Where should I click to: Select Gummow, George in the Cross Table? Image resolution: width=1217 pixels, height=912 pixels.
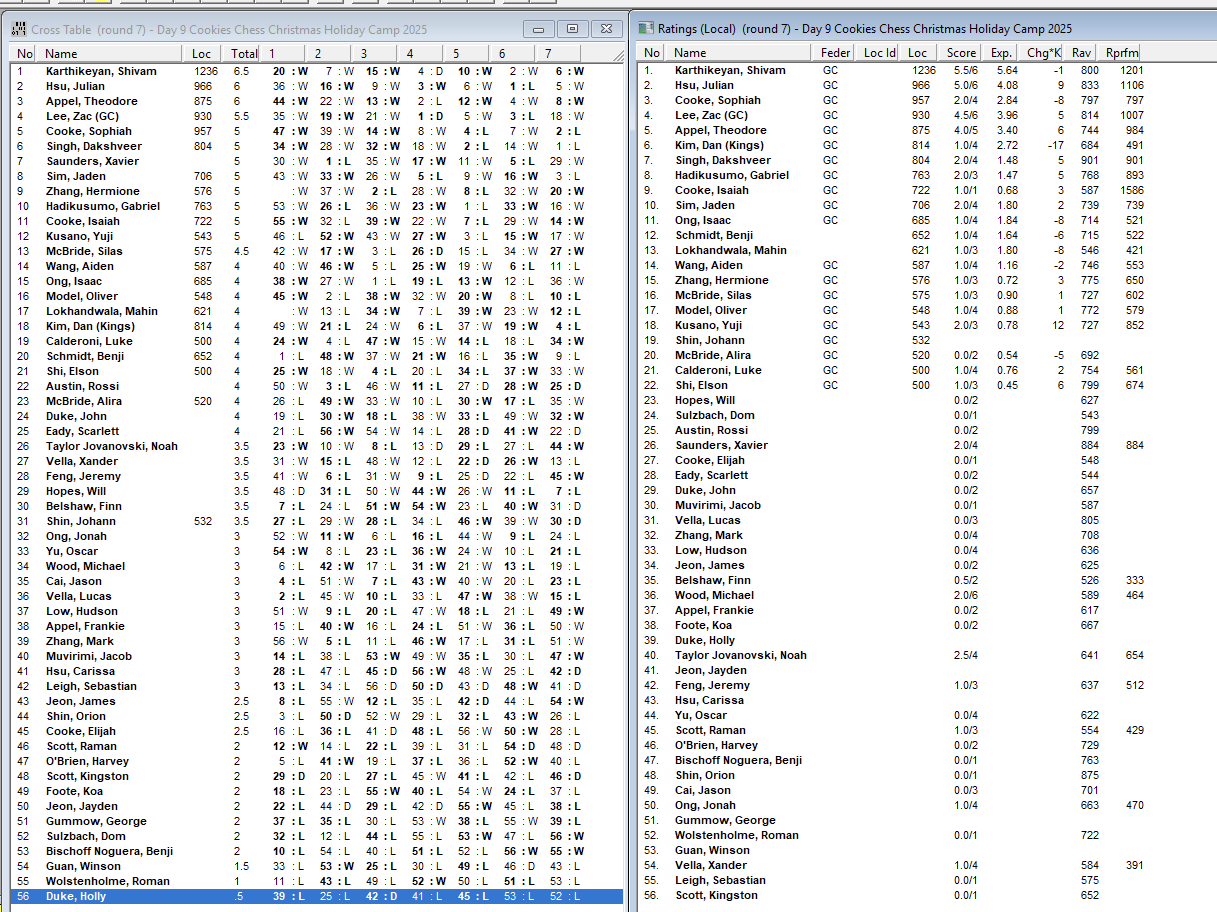coord(95,821)
